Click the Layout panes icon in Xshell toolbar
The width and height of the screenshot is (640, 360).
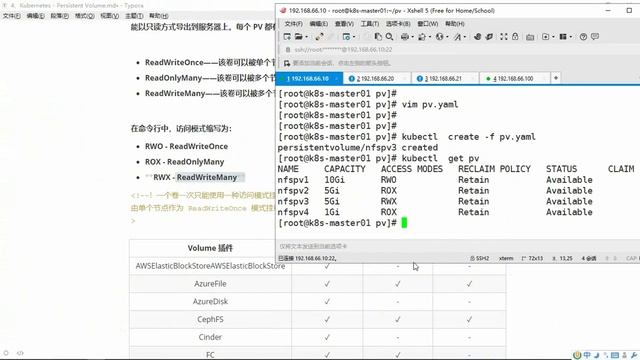563,37
